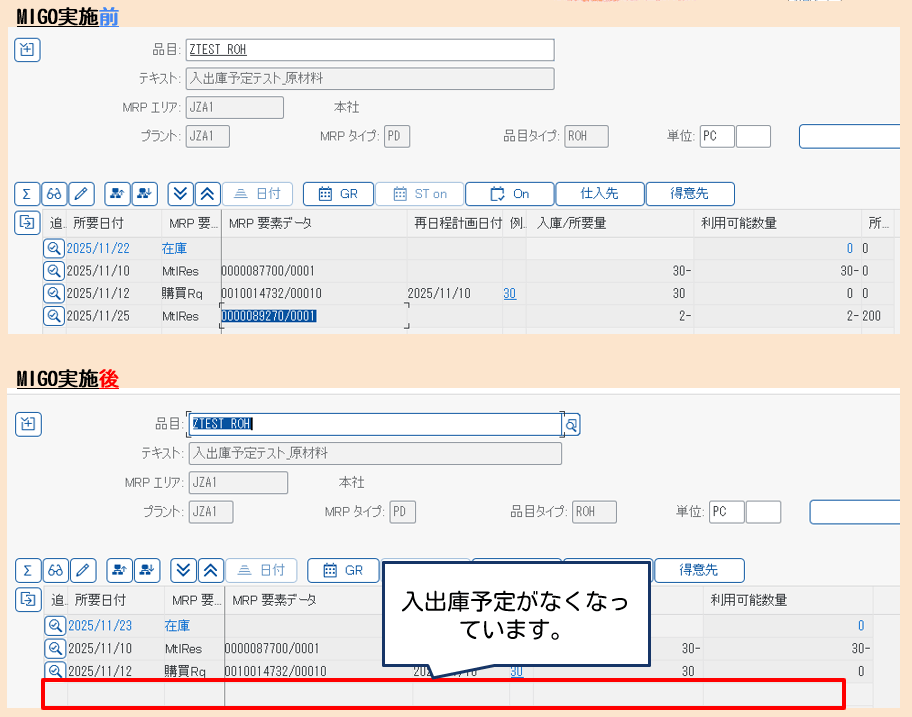Toggle the GR date button in the MIGO実施前 toolbar
This screenshot has height=717, width=912.
[x=338, y=194]
